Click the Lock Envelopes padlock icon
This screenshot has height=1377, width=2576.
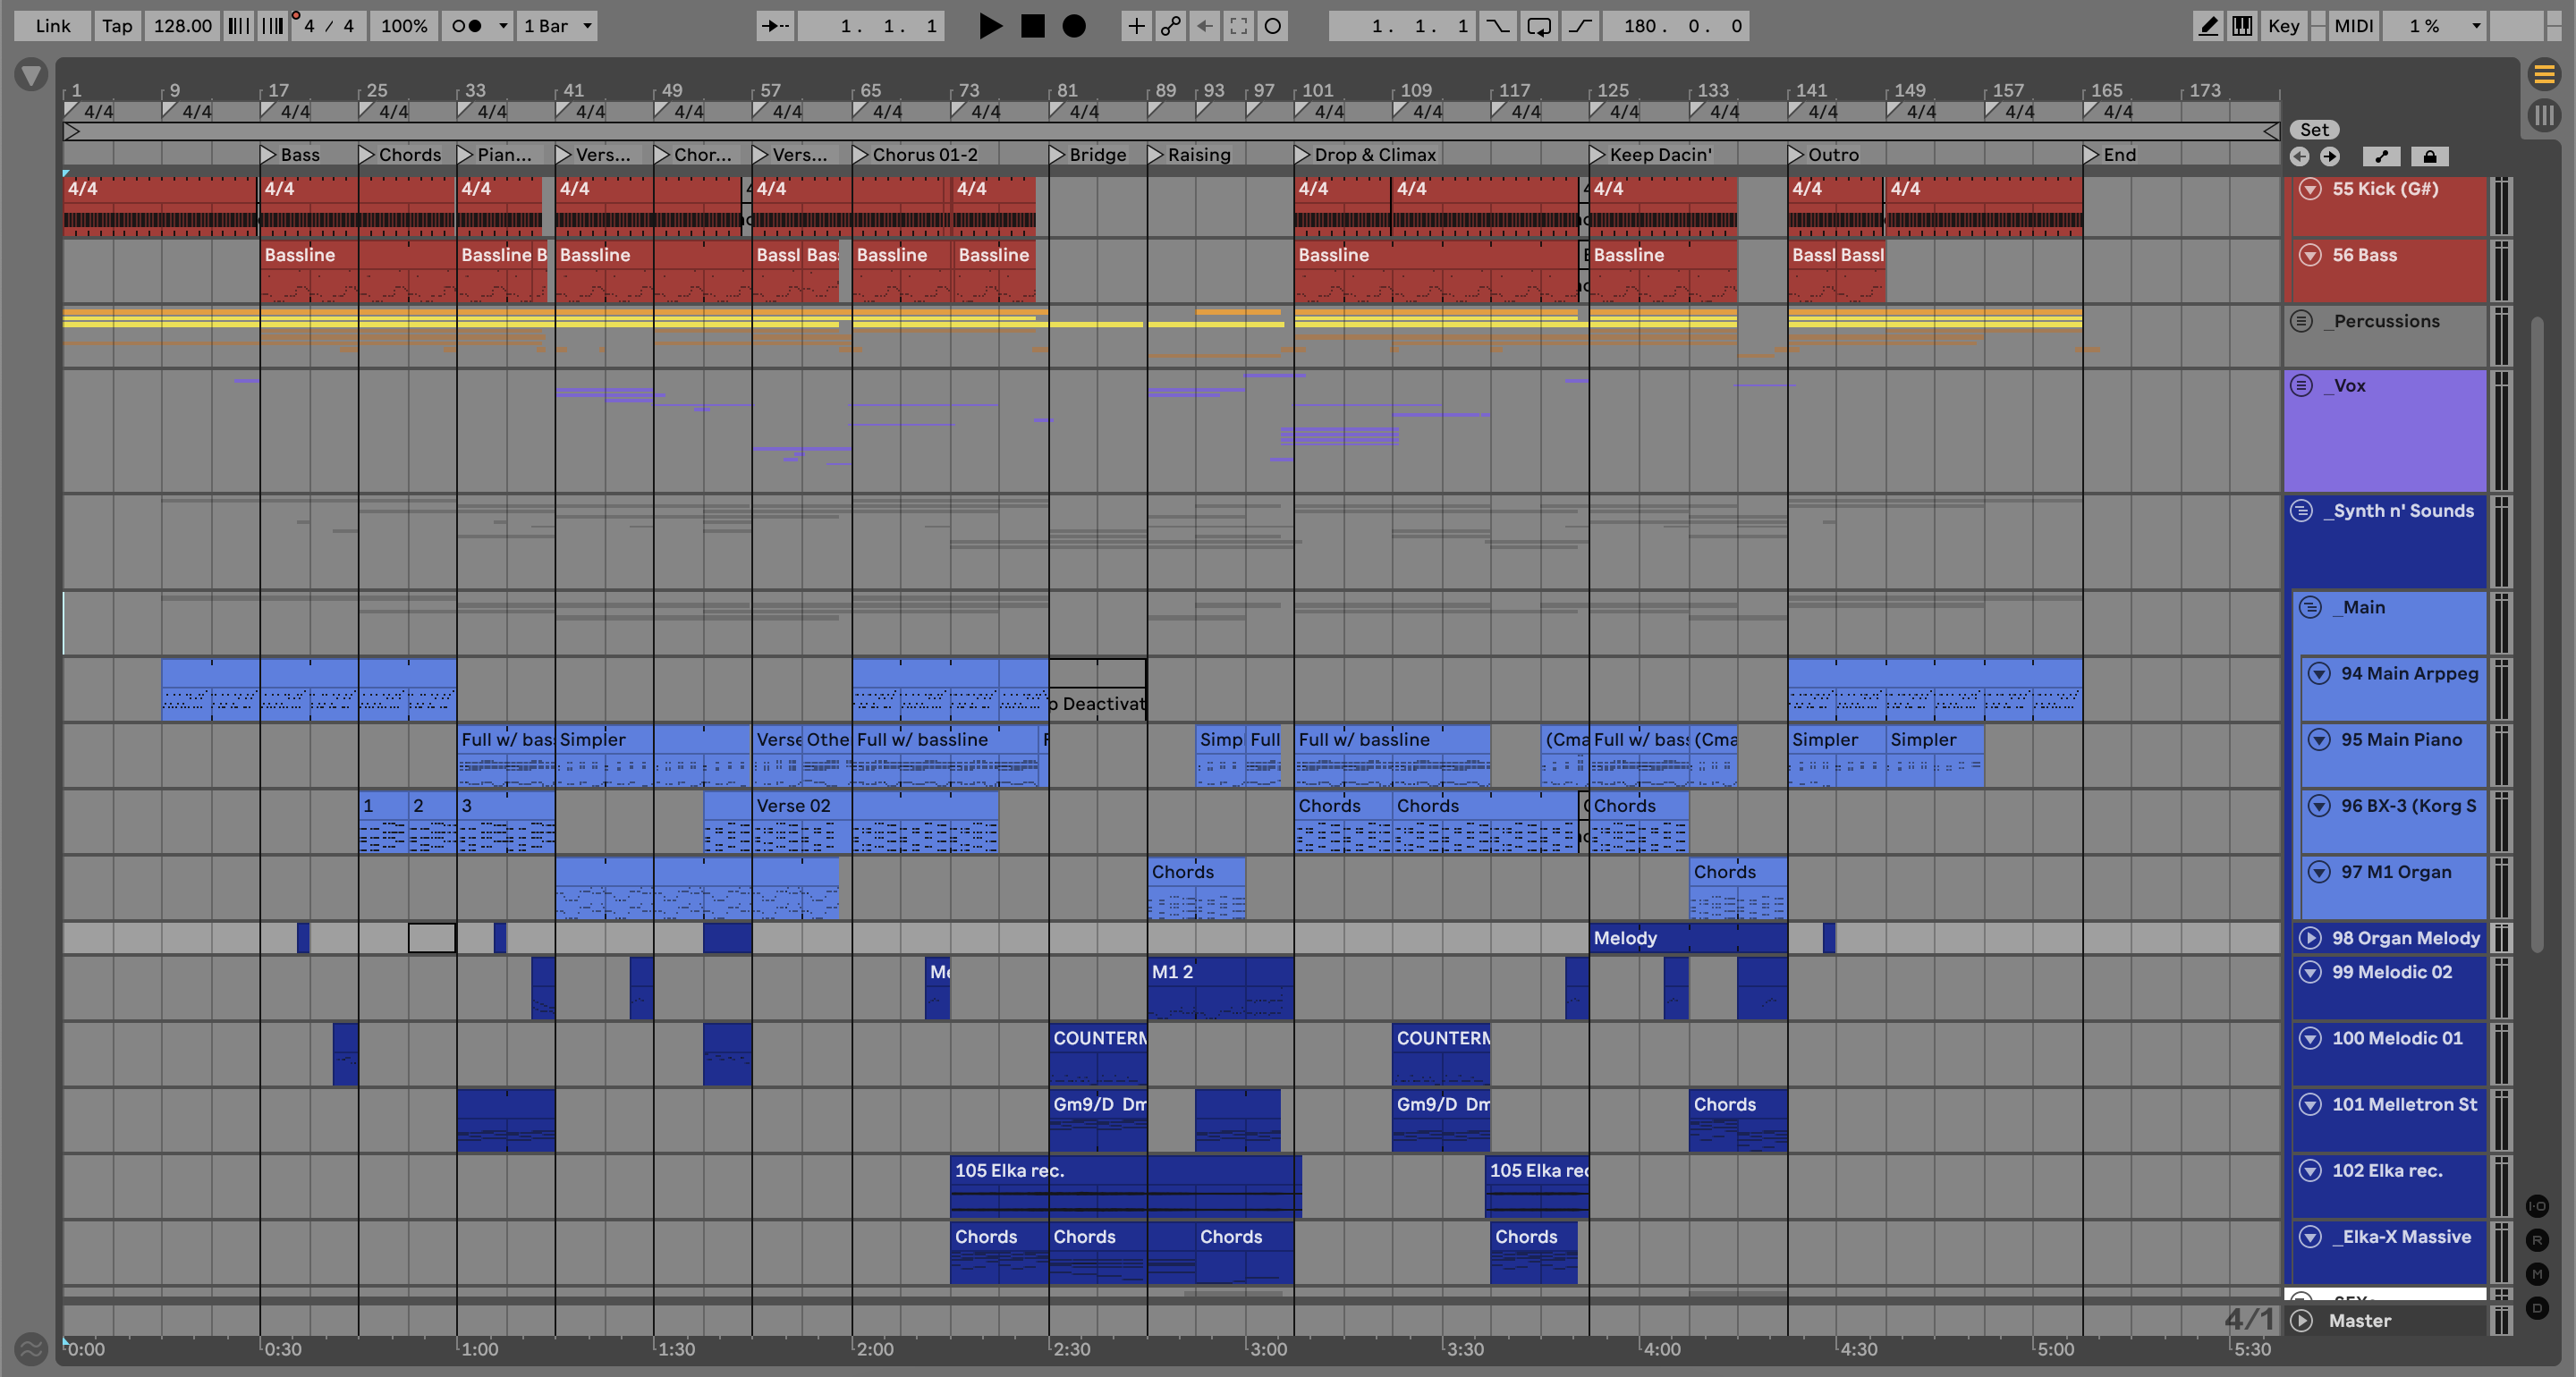pos(2429,156)
